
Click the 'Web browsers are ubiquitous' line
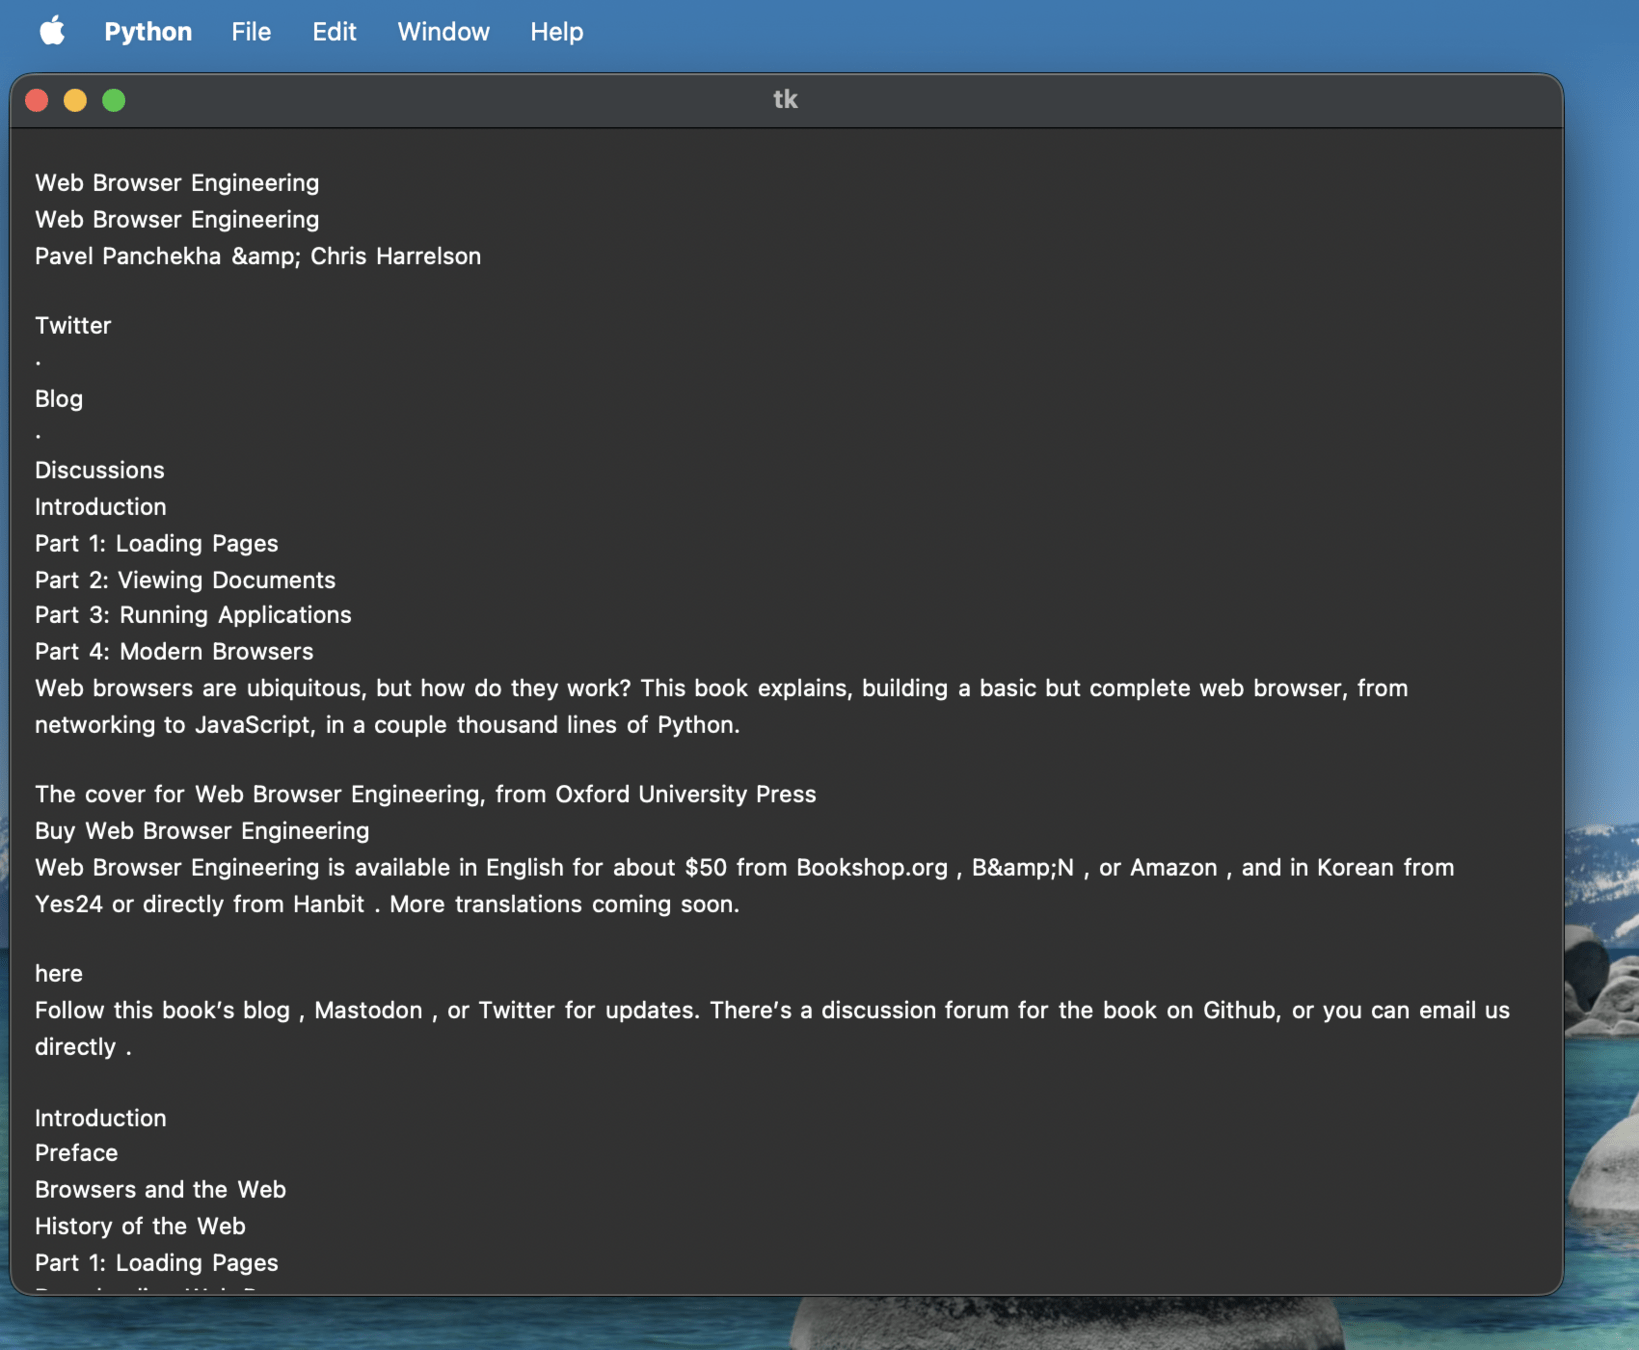click(x=721, y=689)
